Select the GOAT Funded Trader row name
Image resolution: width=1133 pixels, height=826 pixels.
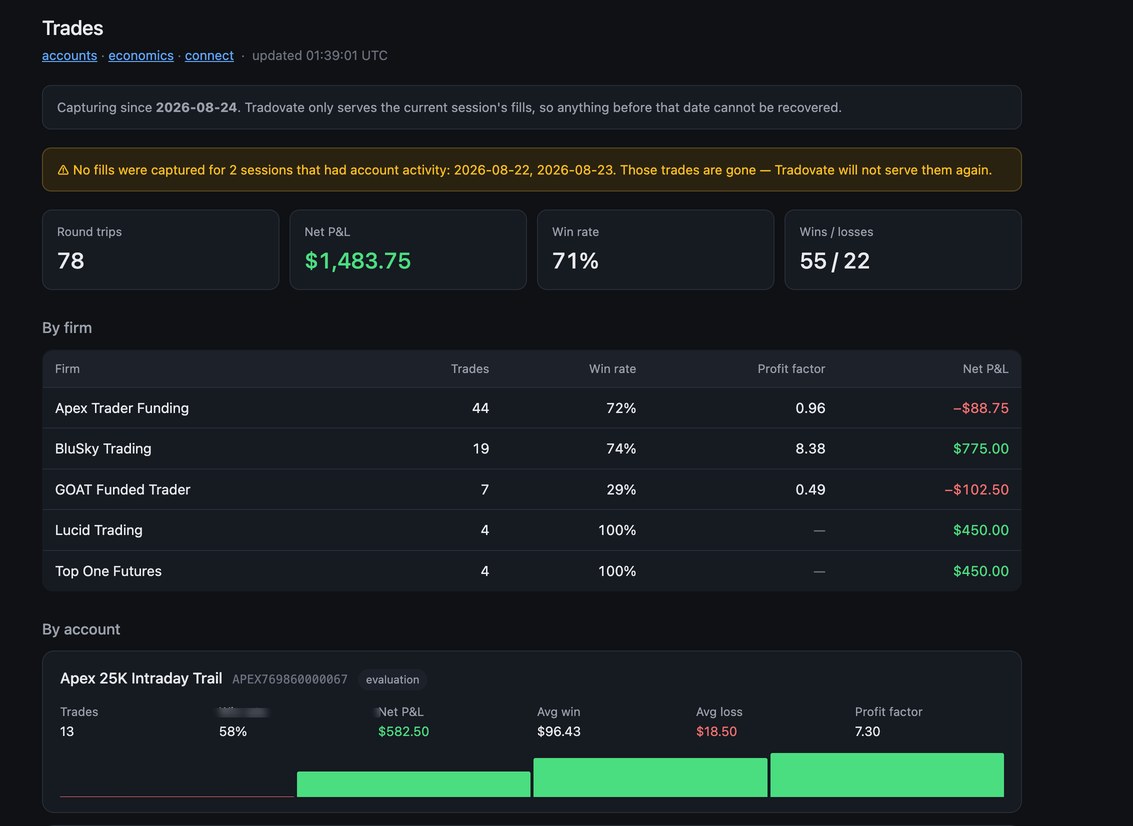click(123, 489)
